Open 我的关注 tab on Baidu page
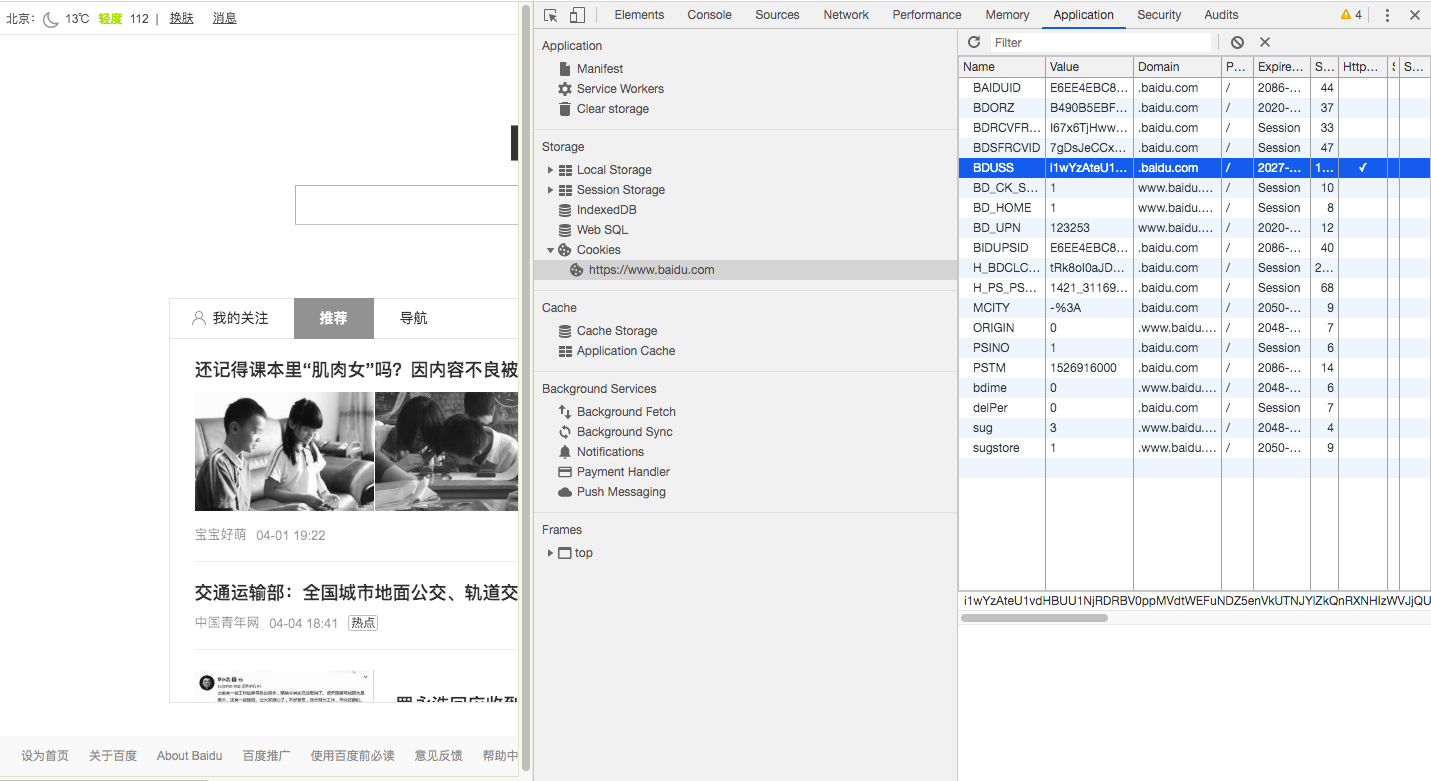The width and height of the screenshot is (1431, 781). (x=231, y=318)
